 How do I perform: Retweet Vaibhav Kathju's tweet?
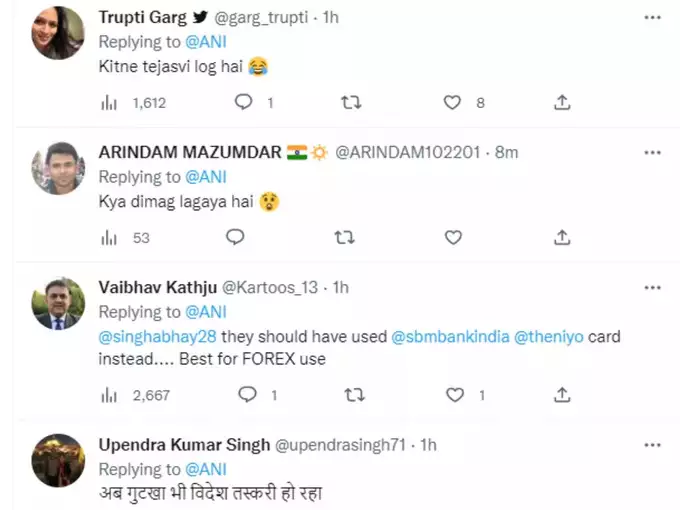353,395
